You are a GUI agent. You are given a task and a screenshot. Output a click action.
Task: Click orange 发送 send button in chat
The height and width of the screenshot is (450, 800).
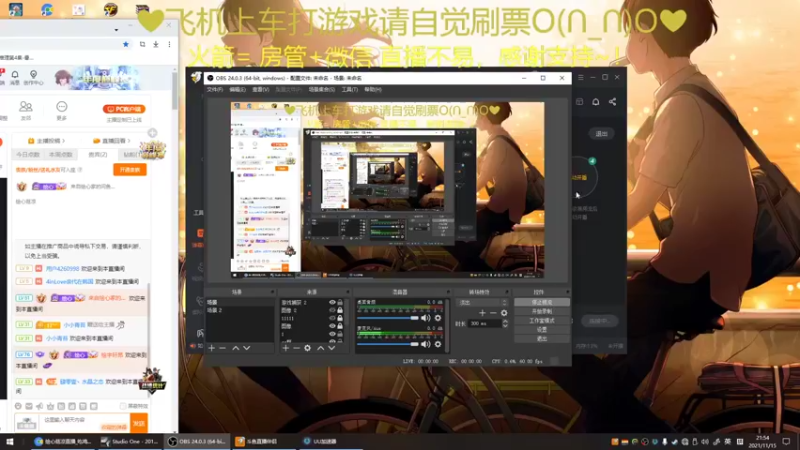click(139, 423)
